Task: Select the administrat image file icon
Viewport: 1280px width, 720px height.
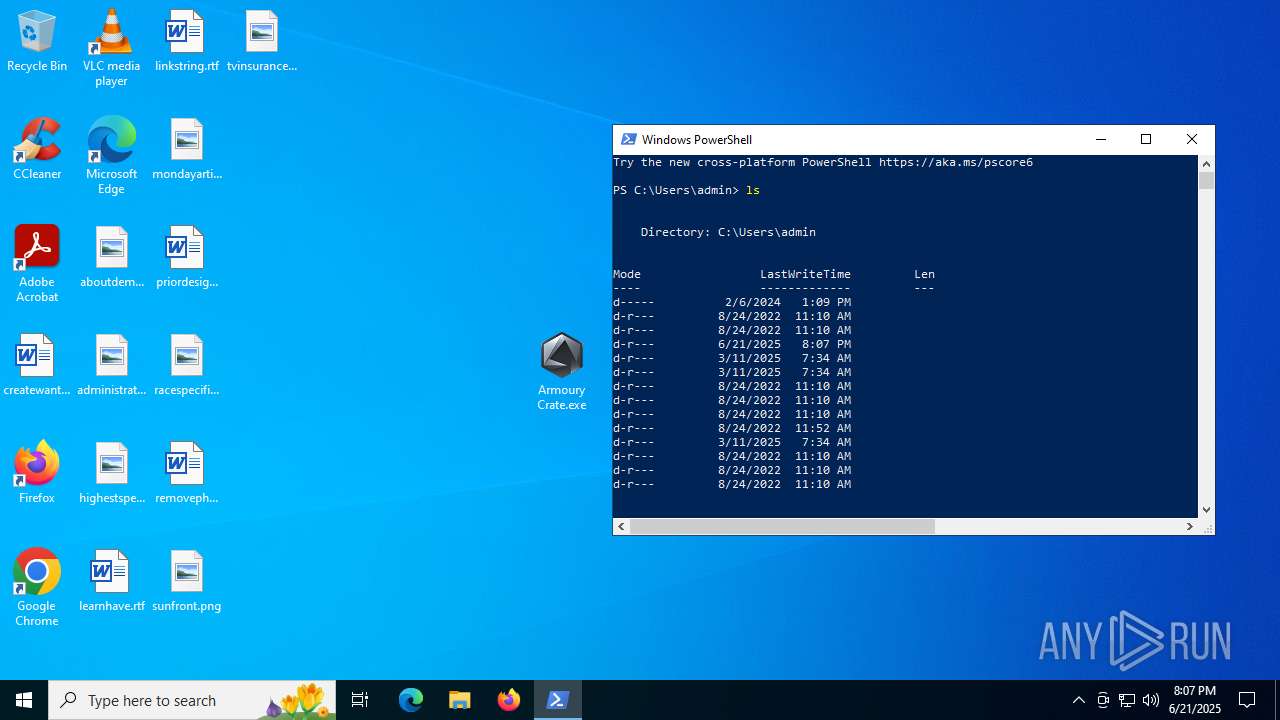Action: pos(112,366)
